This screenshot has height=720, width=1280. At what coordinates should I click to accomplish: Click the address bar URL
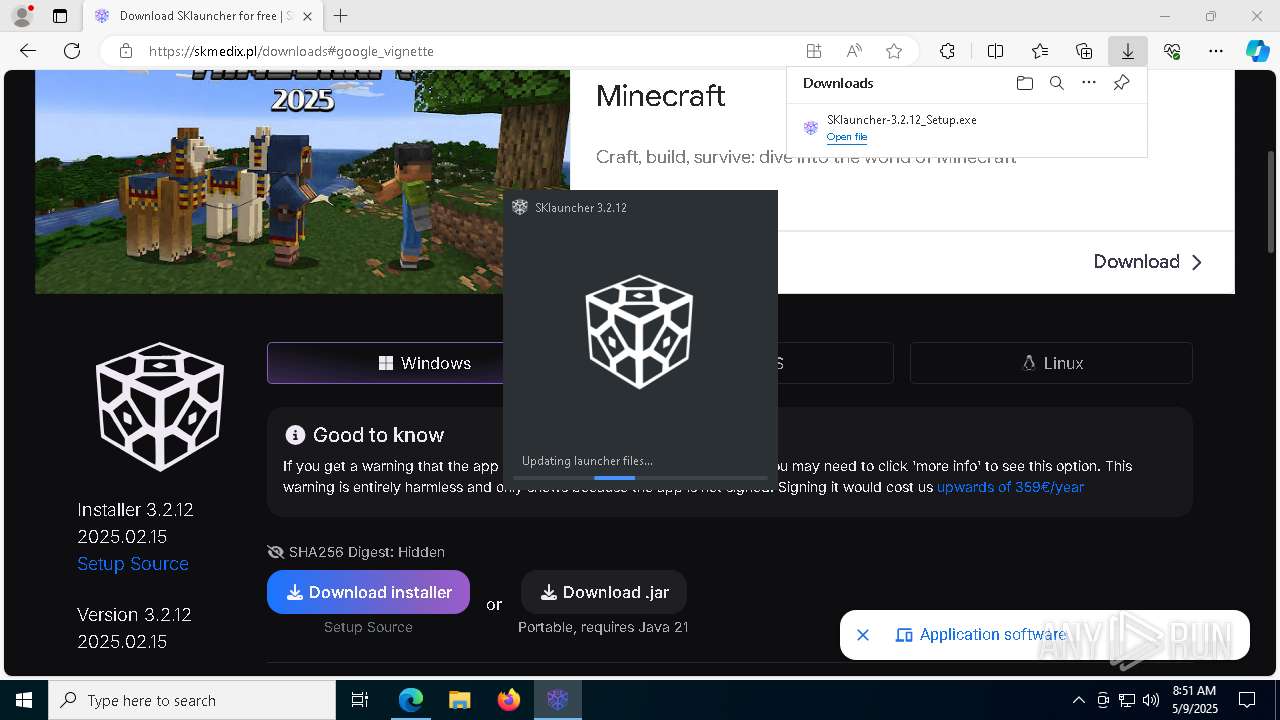tap(291, 51)
